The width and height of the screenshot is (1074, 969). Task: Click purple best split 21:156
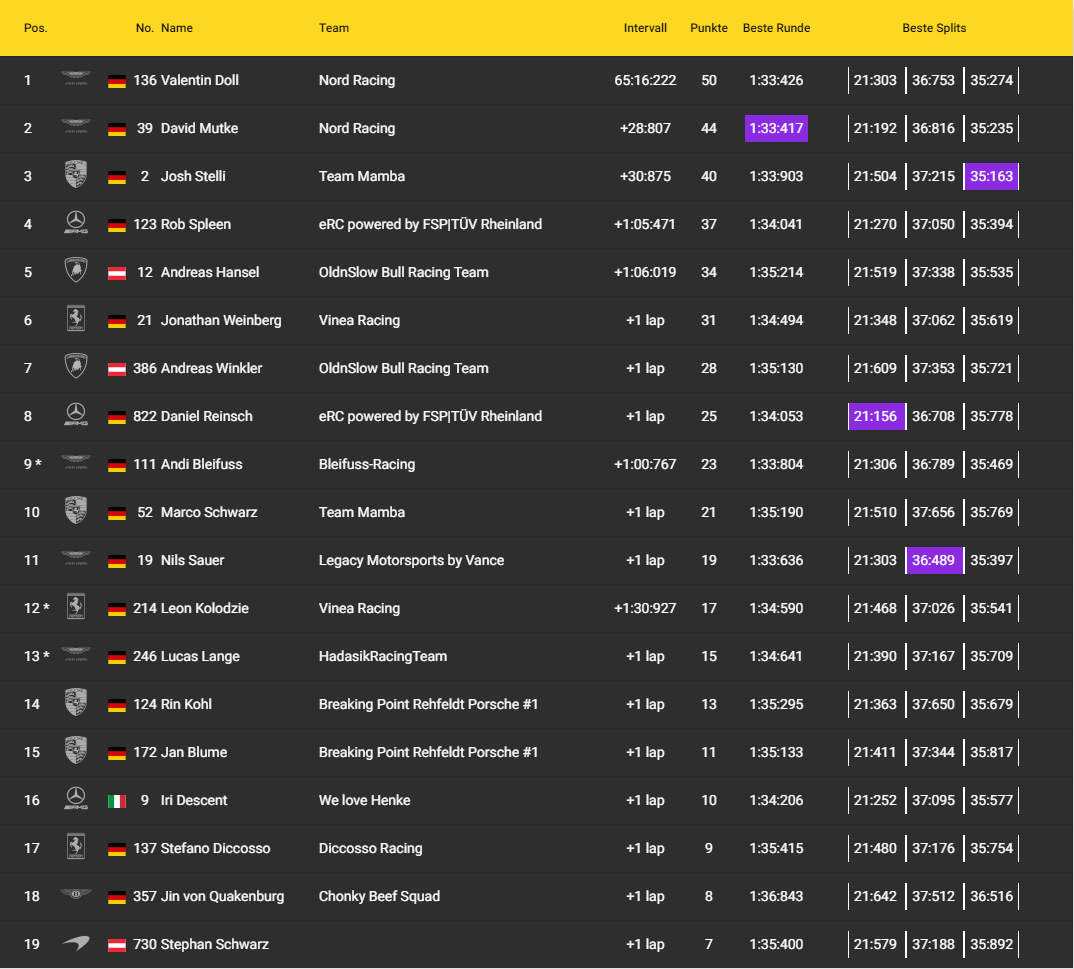click(875, 416)
